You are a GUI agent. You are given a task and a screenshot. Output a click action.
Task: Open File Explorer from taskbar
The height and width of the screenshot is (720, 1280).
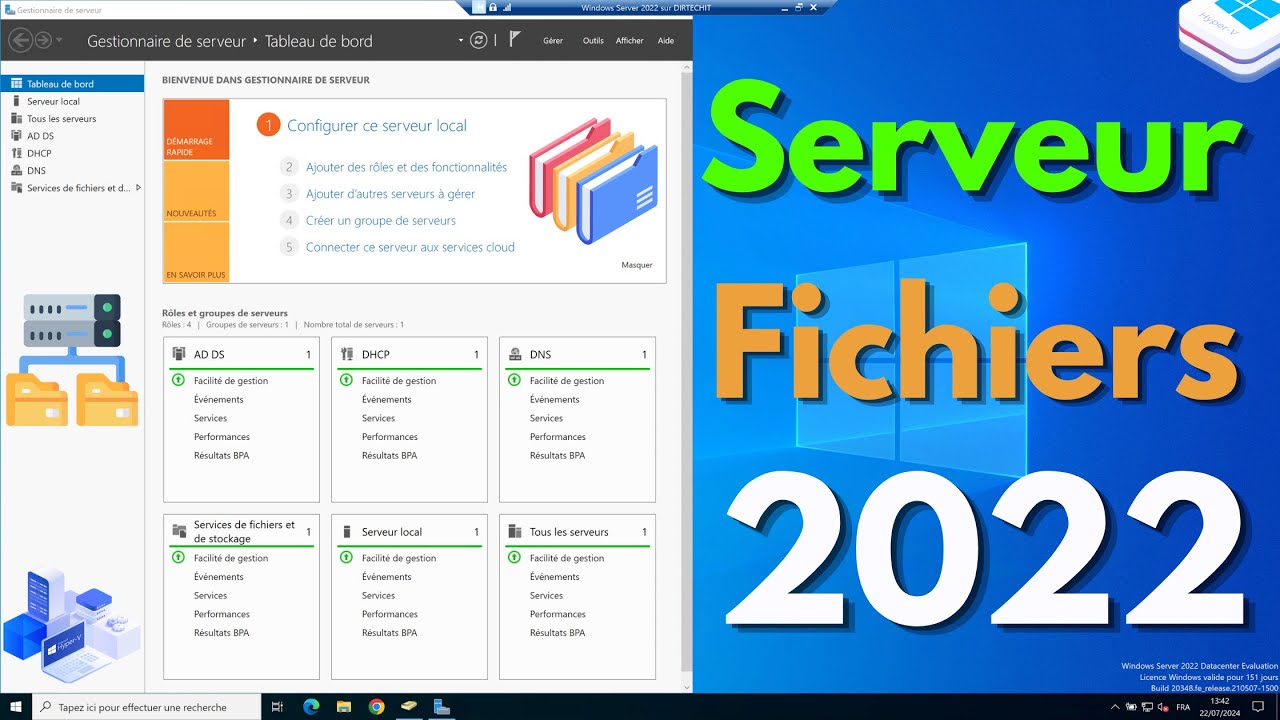pyautogui.click(x=343, y=707)
